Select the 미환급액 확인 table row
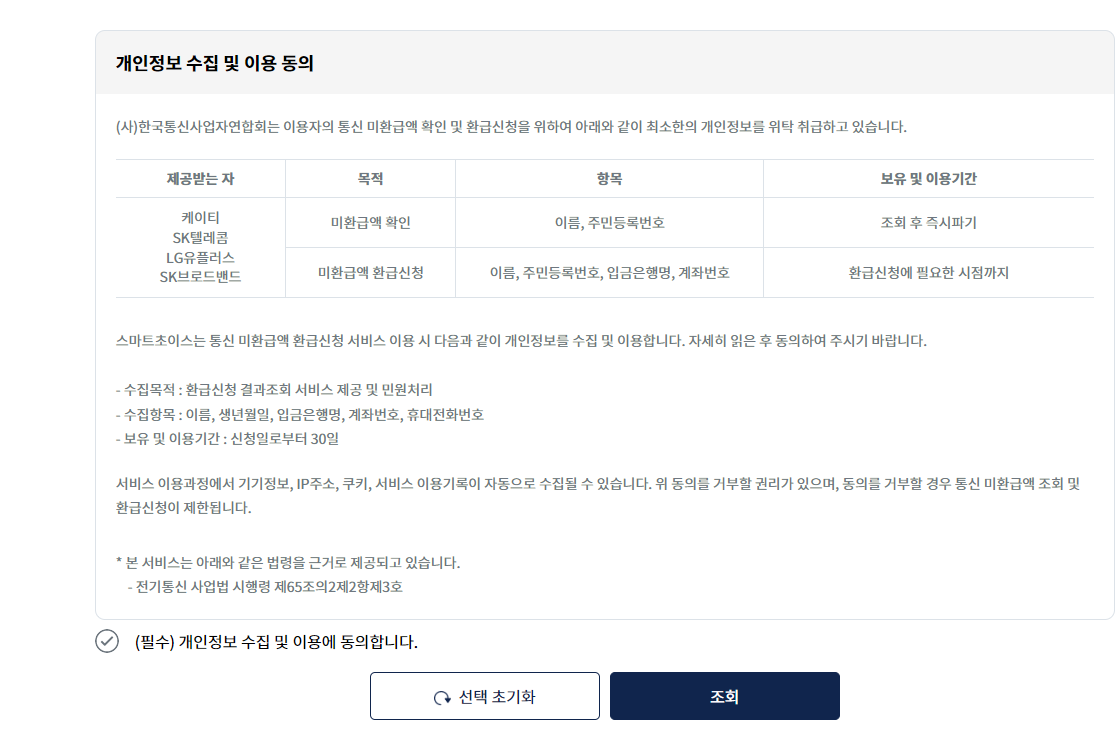 (x=370, y=222)
